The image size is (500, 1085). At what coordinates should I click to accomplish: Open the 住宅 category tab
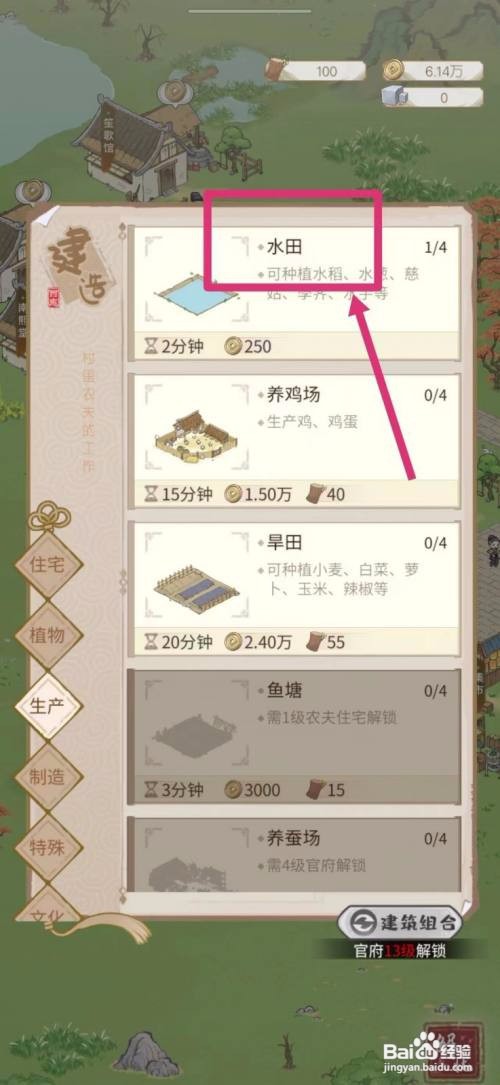point(48,564)
